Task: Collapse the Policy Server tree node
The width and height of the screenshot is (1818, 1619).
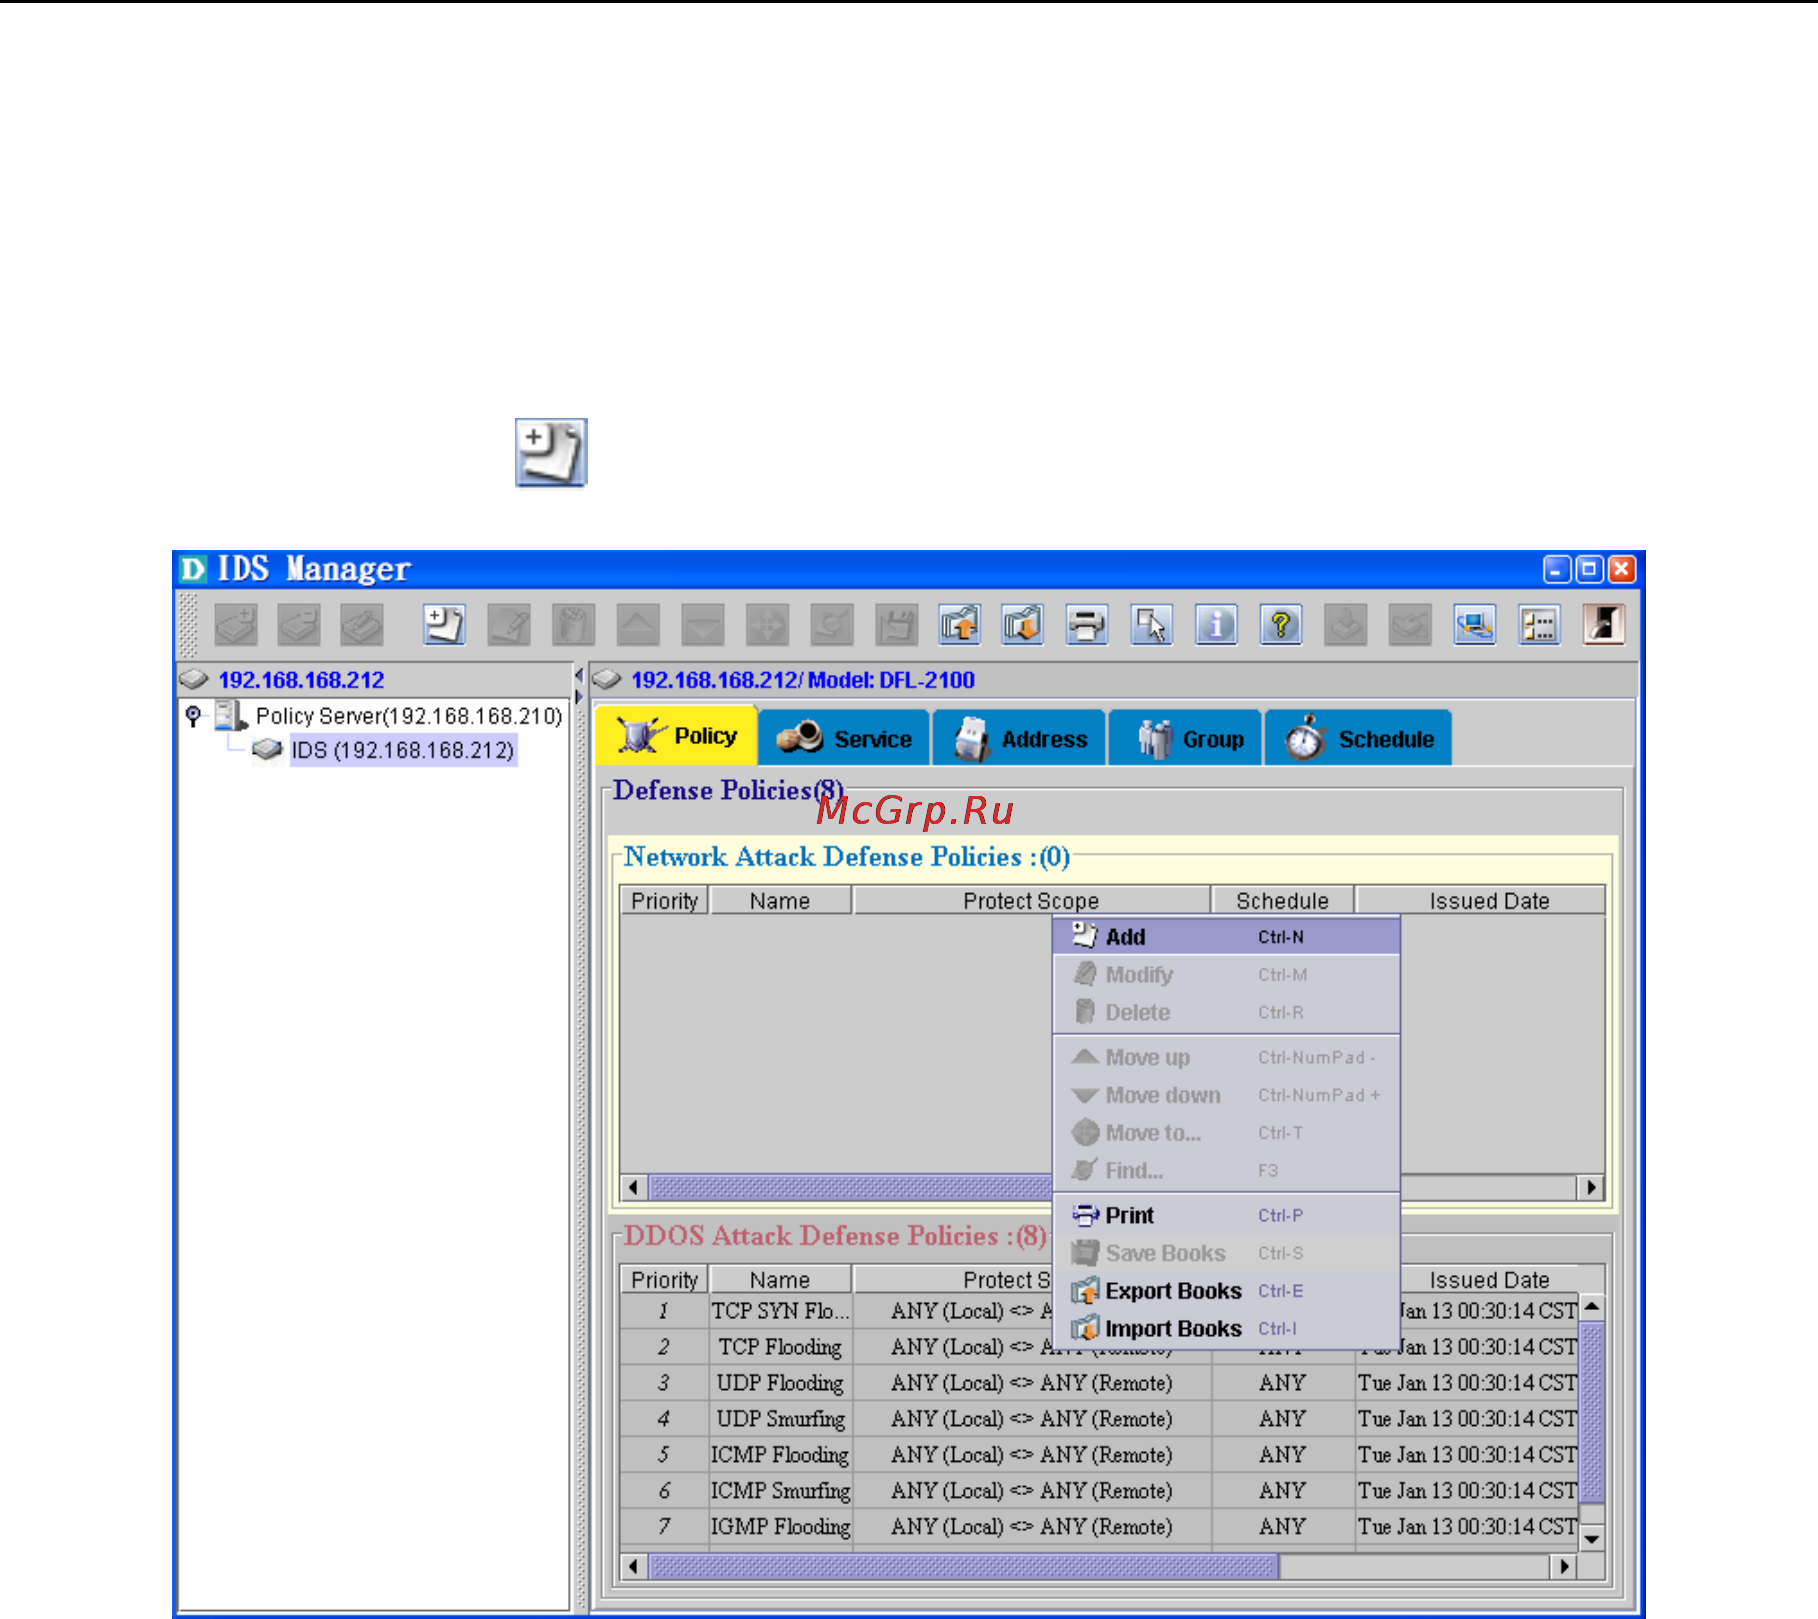Action: point(194,716)
